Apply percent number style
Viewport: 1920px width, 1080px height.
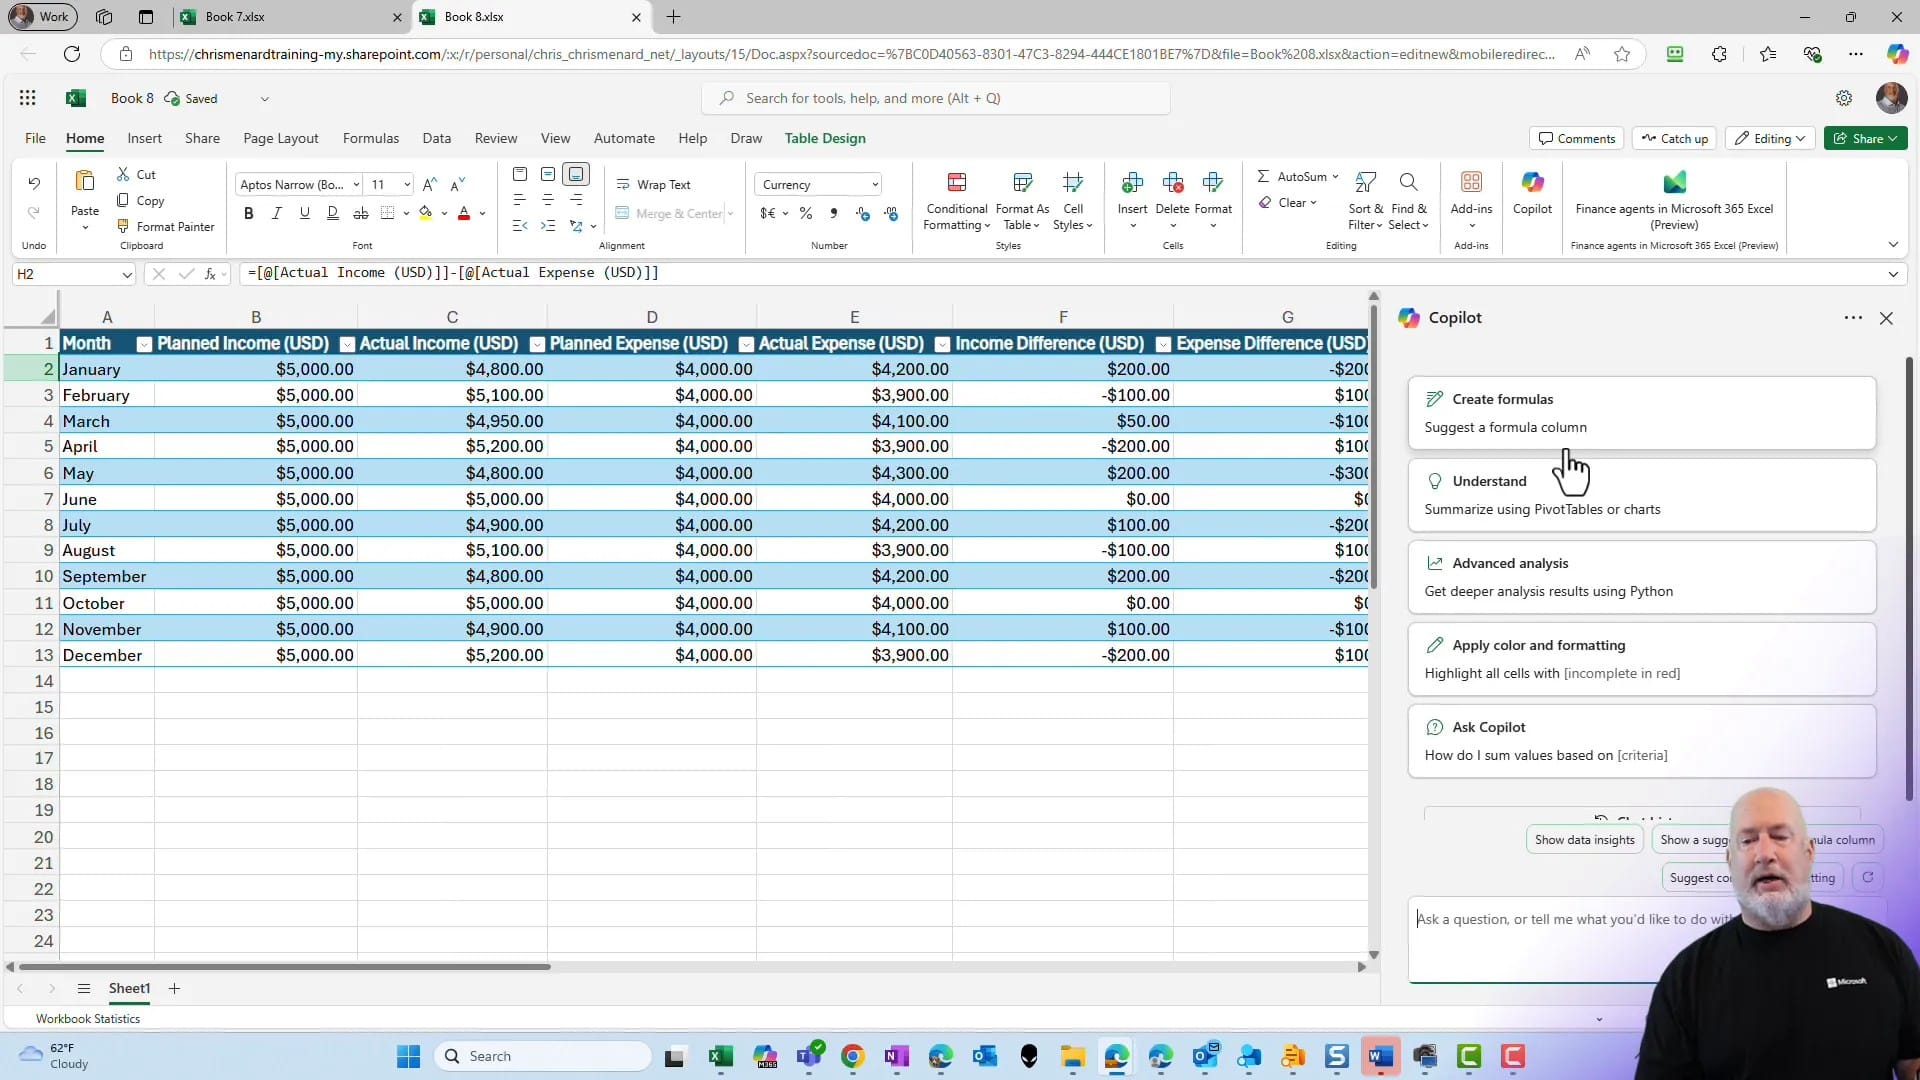coord(806,213)
